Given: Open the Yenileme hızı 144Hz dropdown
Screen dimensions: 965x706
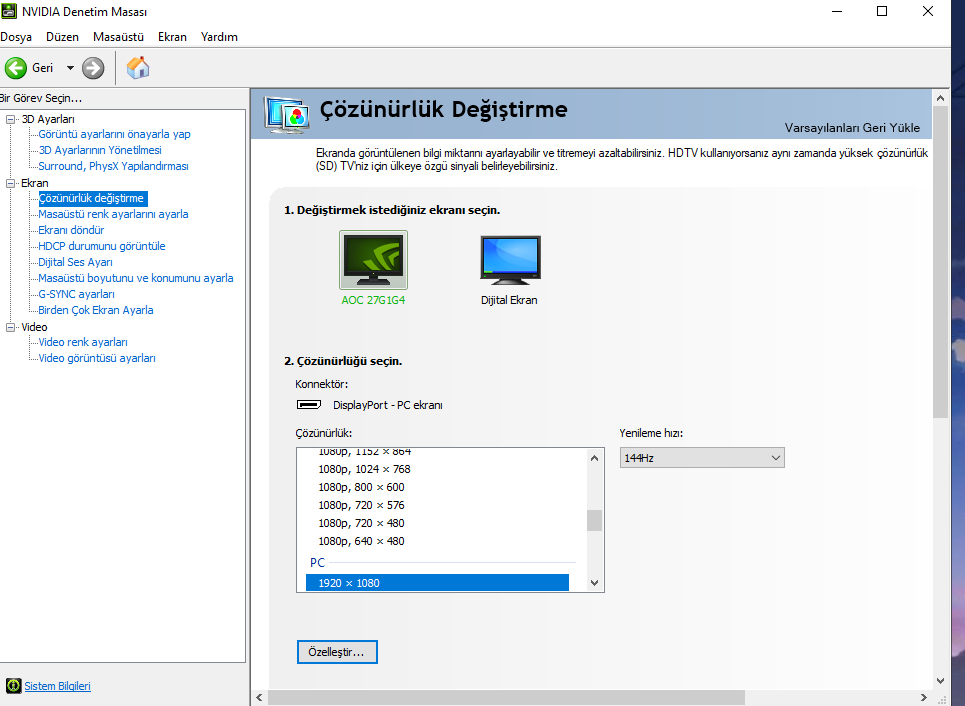Looking at the screenshot, I should coord(702,458).
